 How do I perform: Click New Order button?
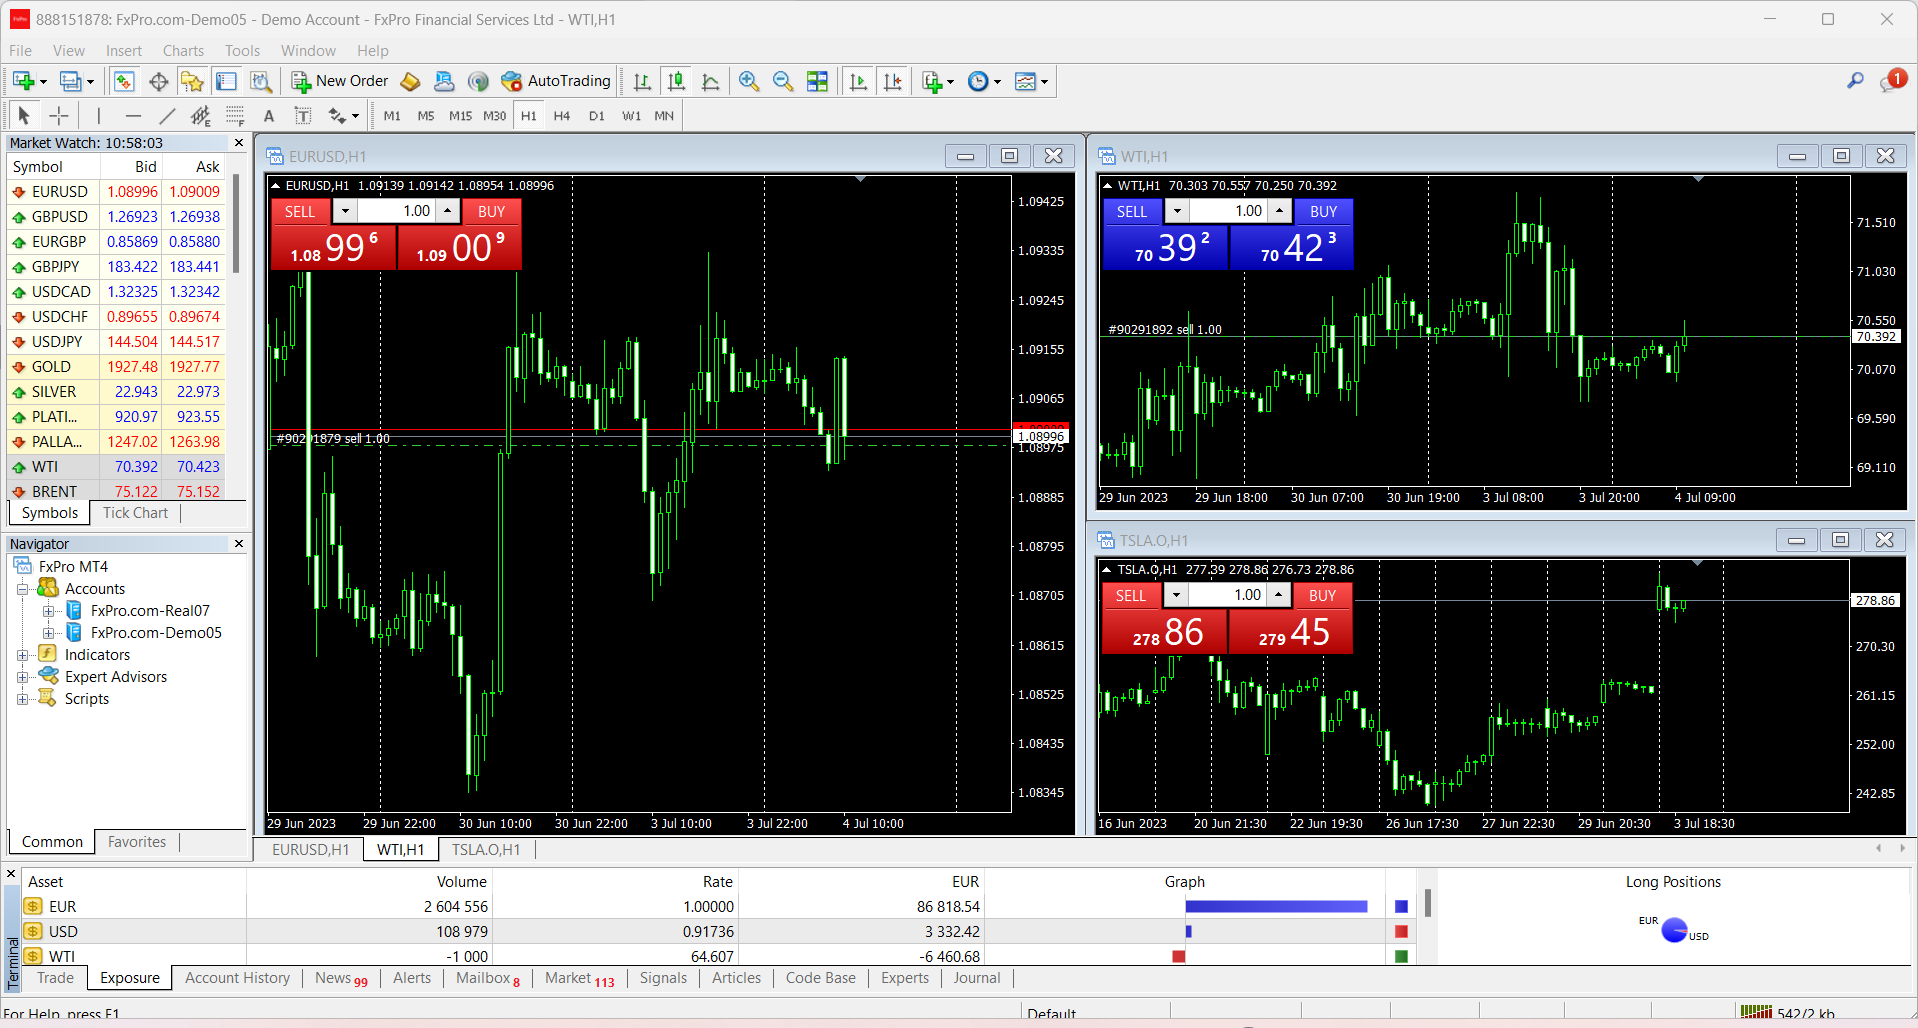[339, 81]
